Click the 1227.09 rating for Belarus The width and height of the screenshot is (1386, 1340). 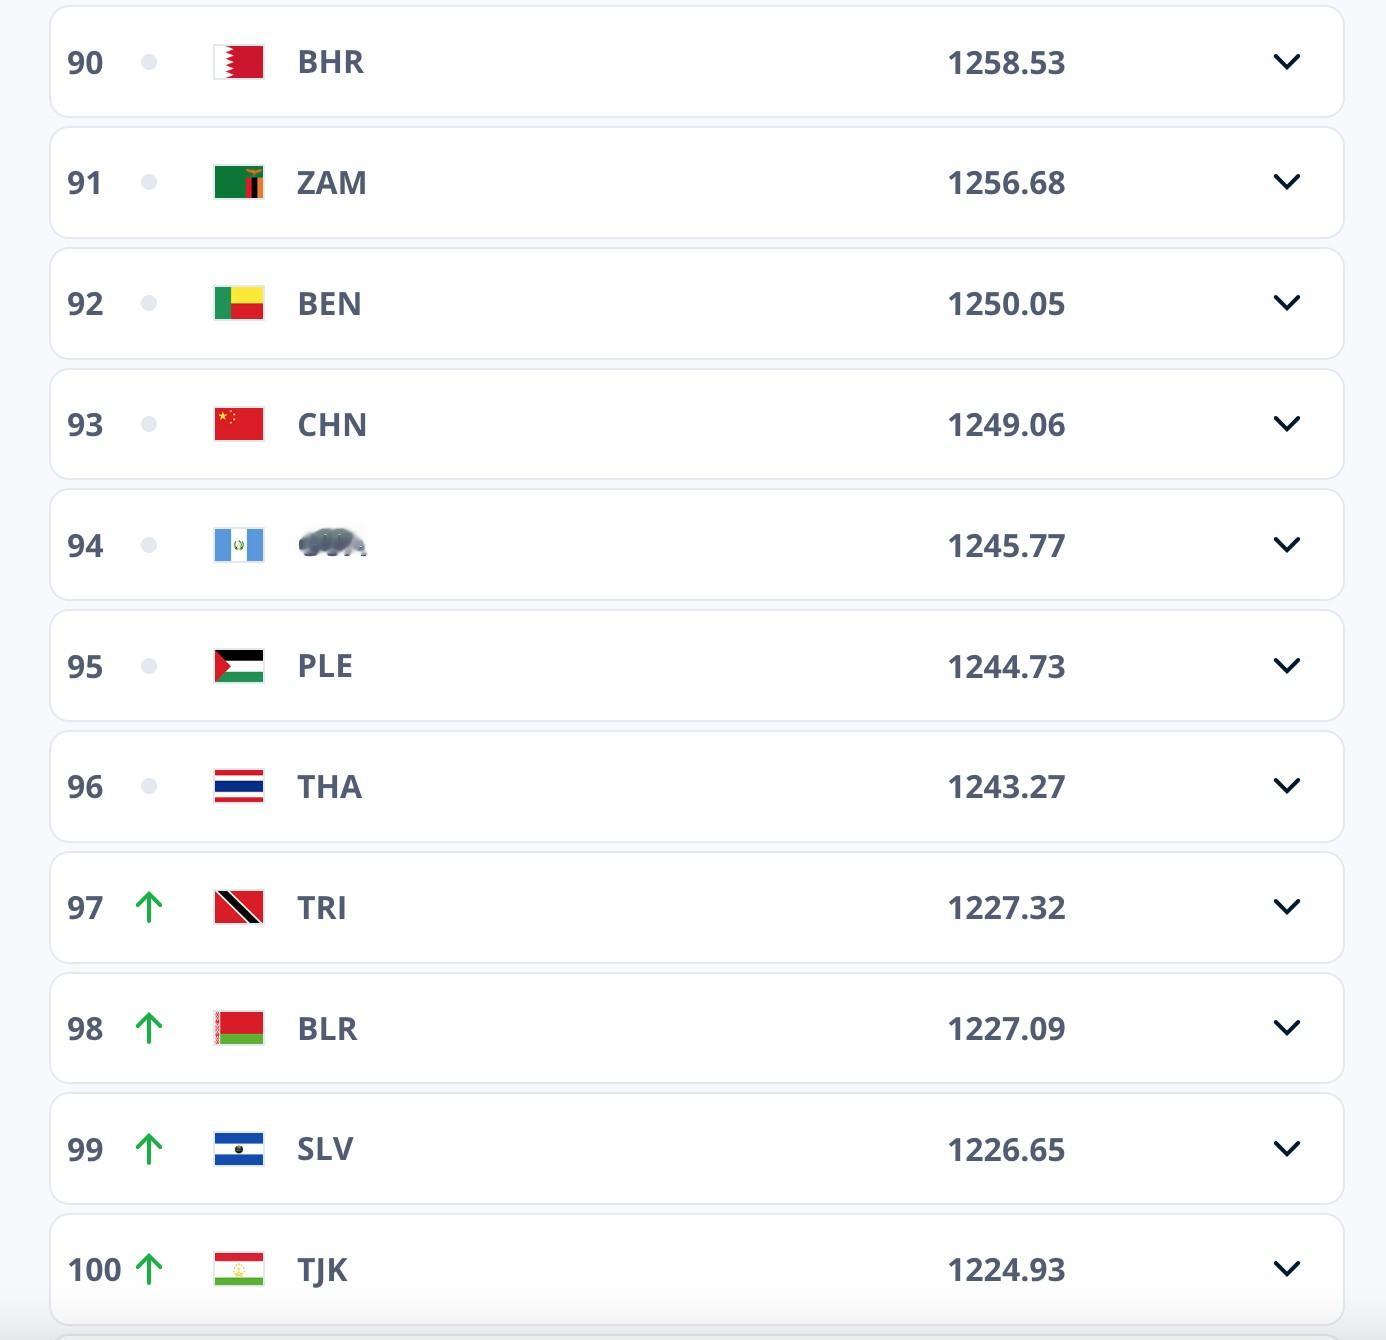click(1006, 1028)
